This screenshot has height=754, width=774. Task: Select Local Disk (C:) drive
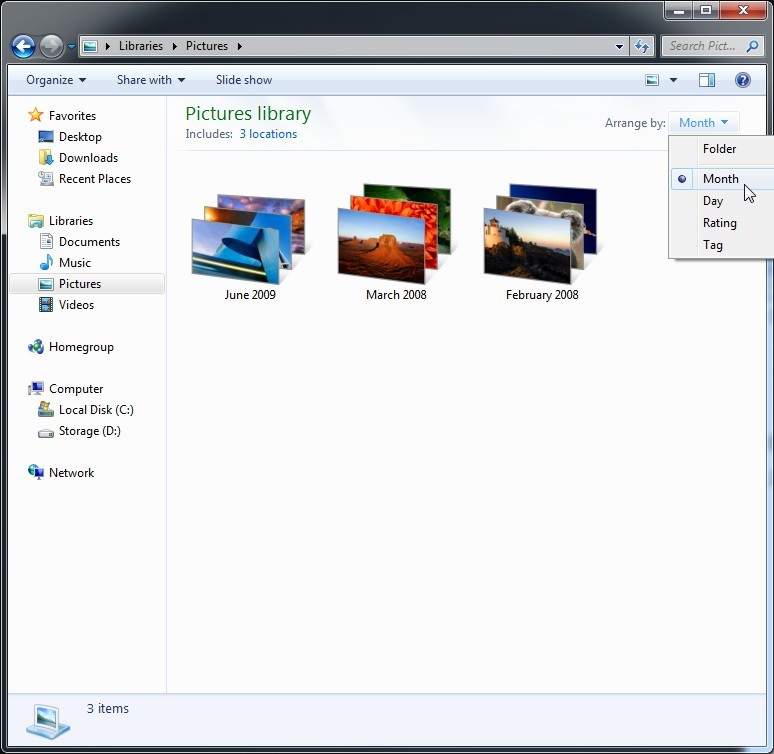pos(95,410)
